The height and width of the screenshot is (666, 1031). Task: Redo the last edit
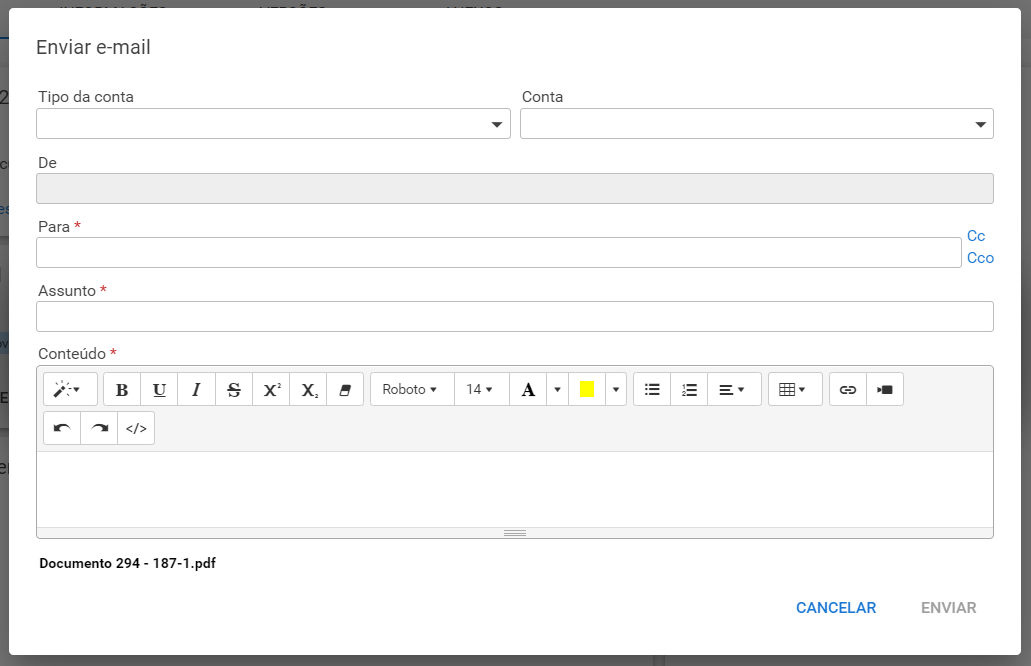click(x=99, y=428)
